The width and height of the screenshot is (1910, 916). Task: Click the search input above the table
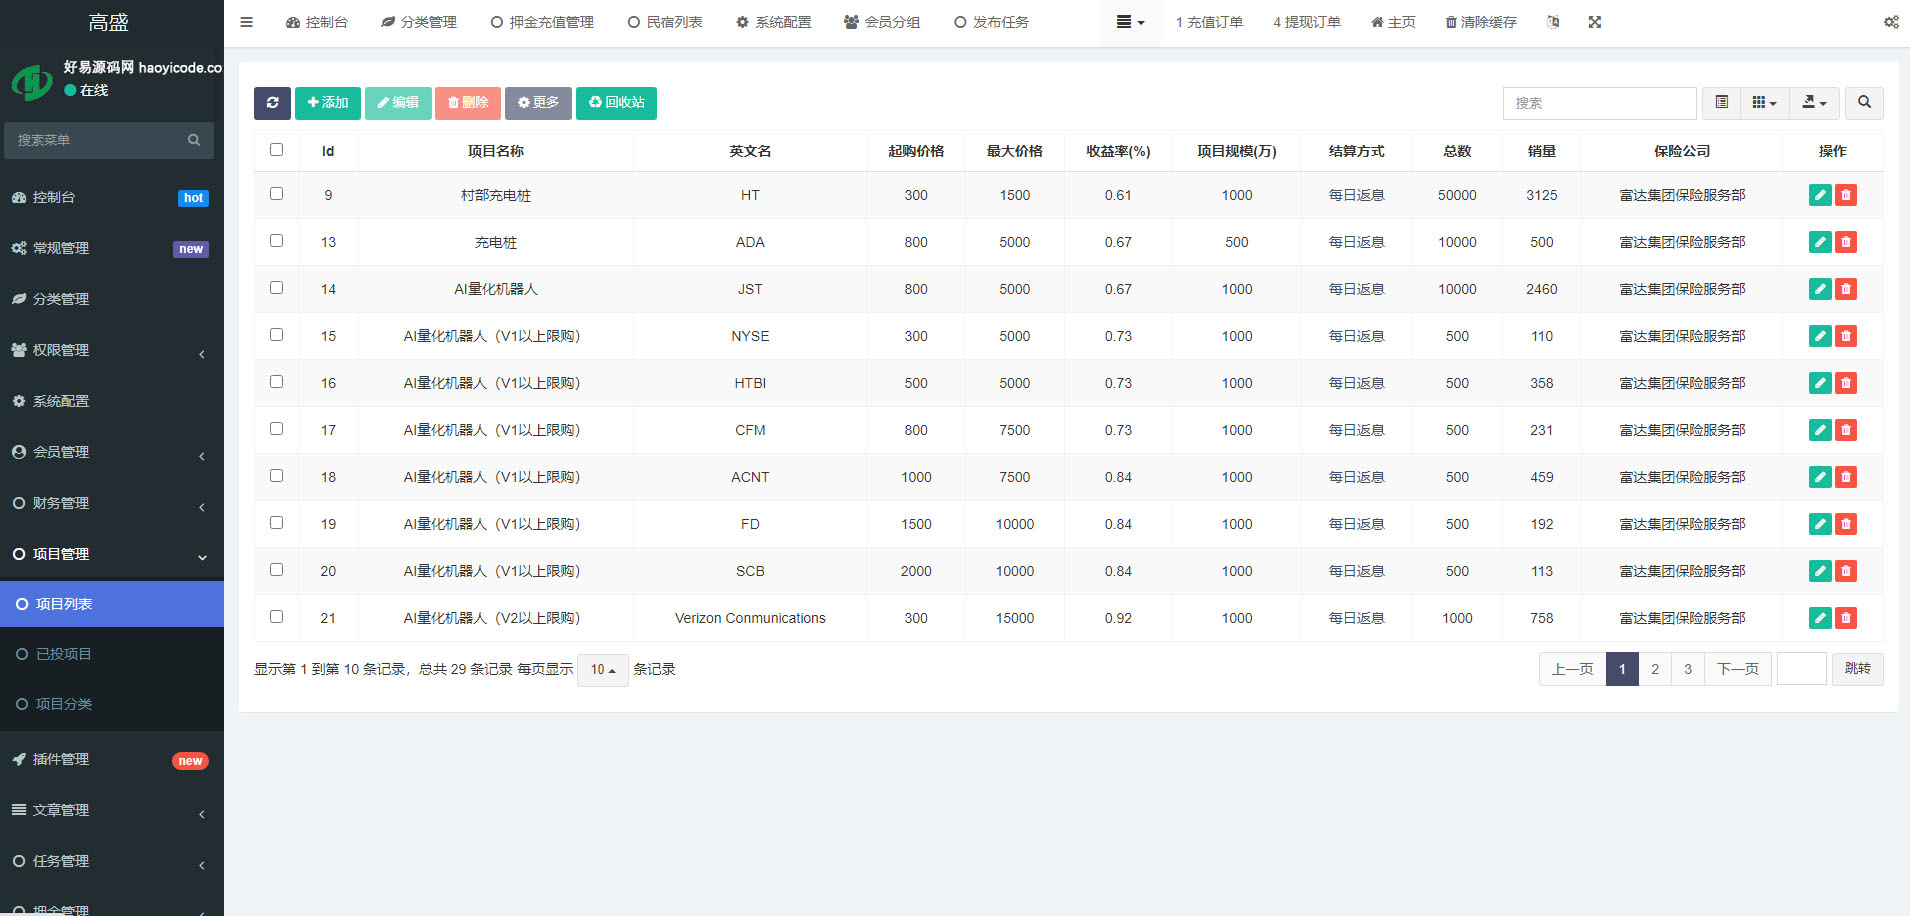pyautogui.click(x=1598, y=103)
